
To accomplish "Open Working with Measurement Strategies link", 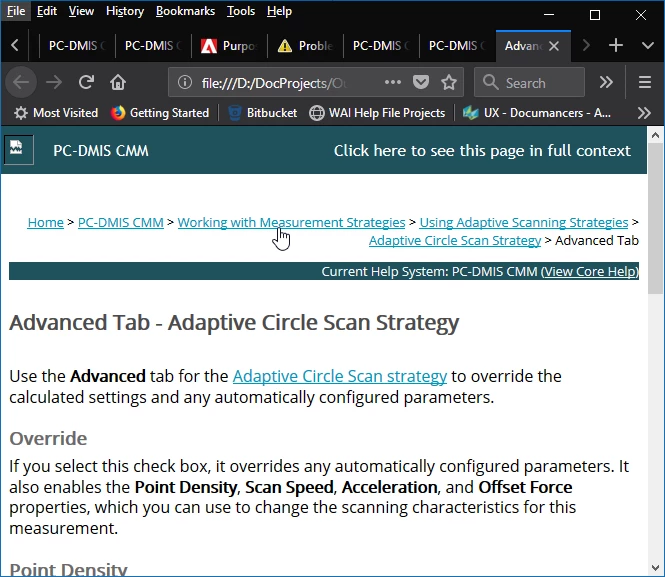I will pyautogui.click(x=291, y=222).
